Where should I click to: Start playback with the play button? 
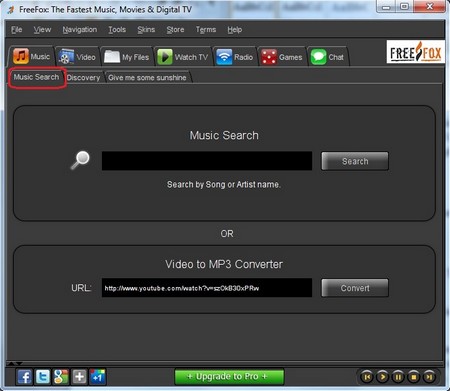click(x=383, y=377)
